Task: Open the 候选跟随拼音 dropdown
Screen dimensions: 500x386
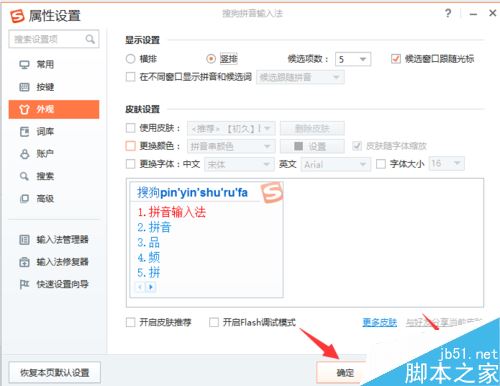Action: [x=300, y=77]
